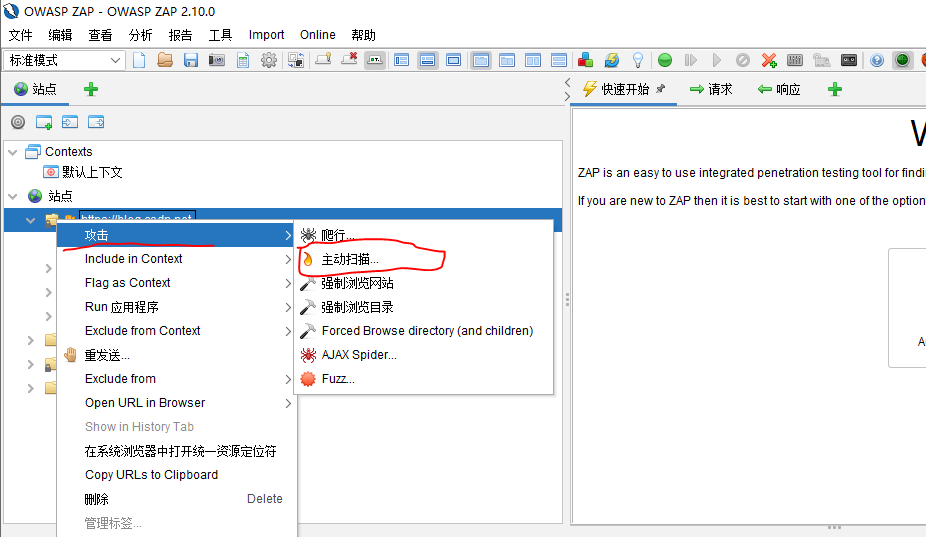Select Expand Information tab layout button
This screenshot has height=537, width=926.
(x=428, y=60)
